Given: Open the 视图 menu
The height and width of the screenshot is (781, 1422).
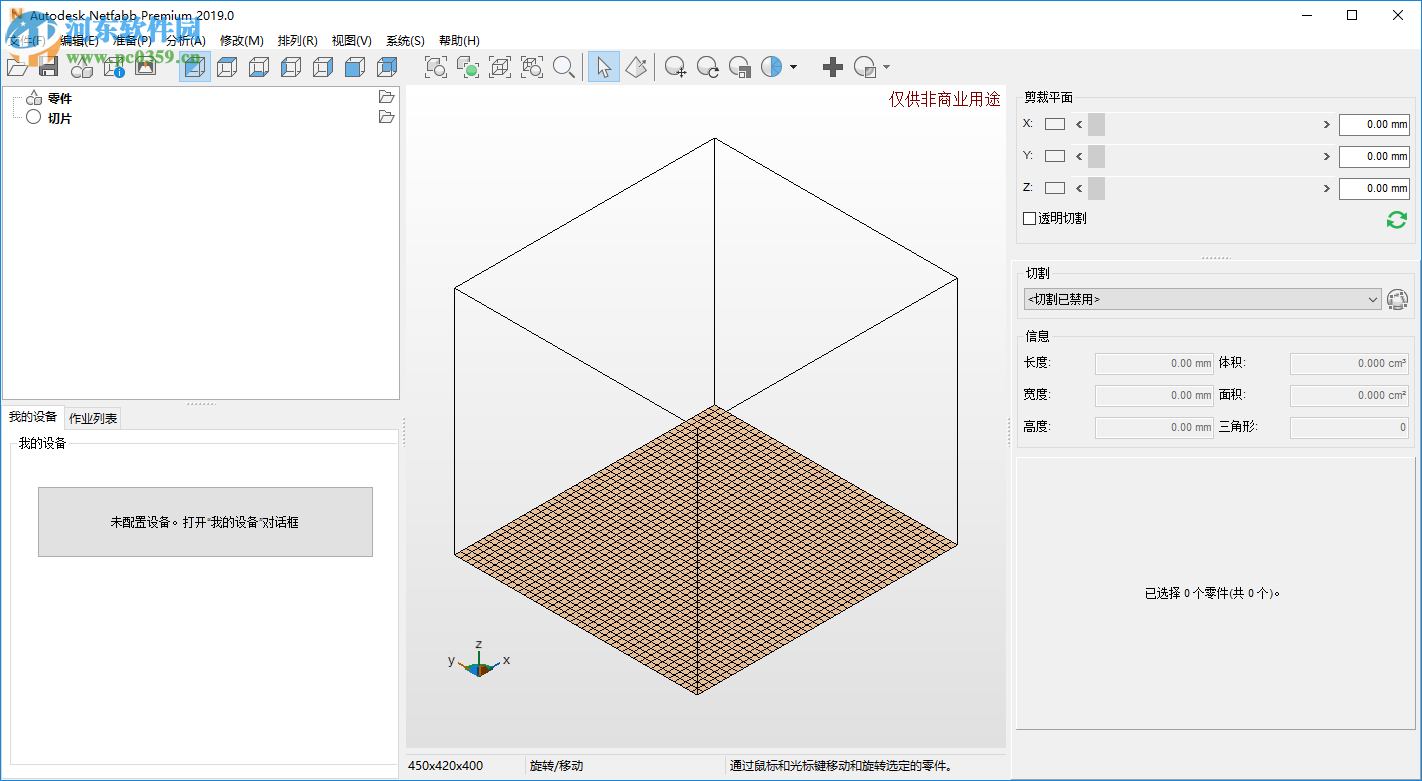Looking at the screenshot, I should (351, 40).
